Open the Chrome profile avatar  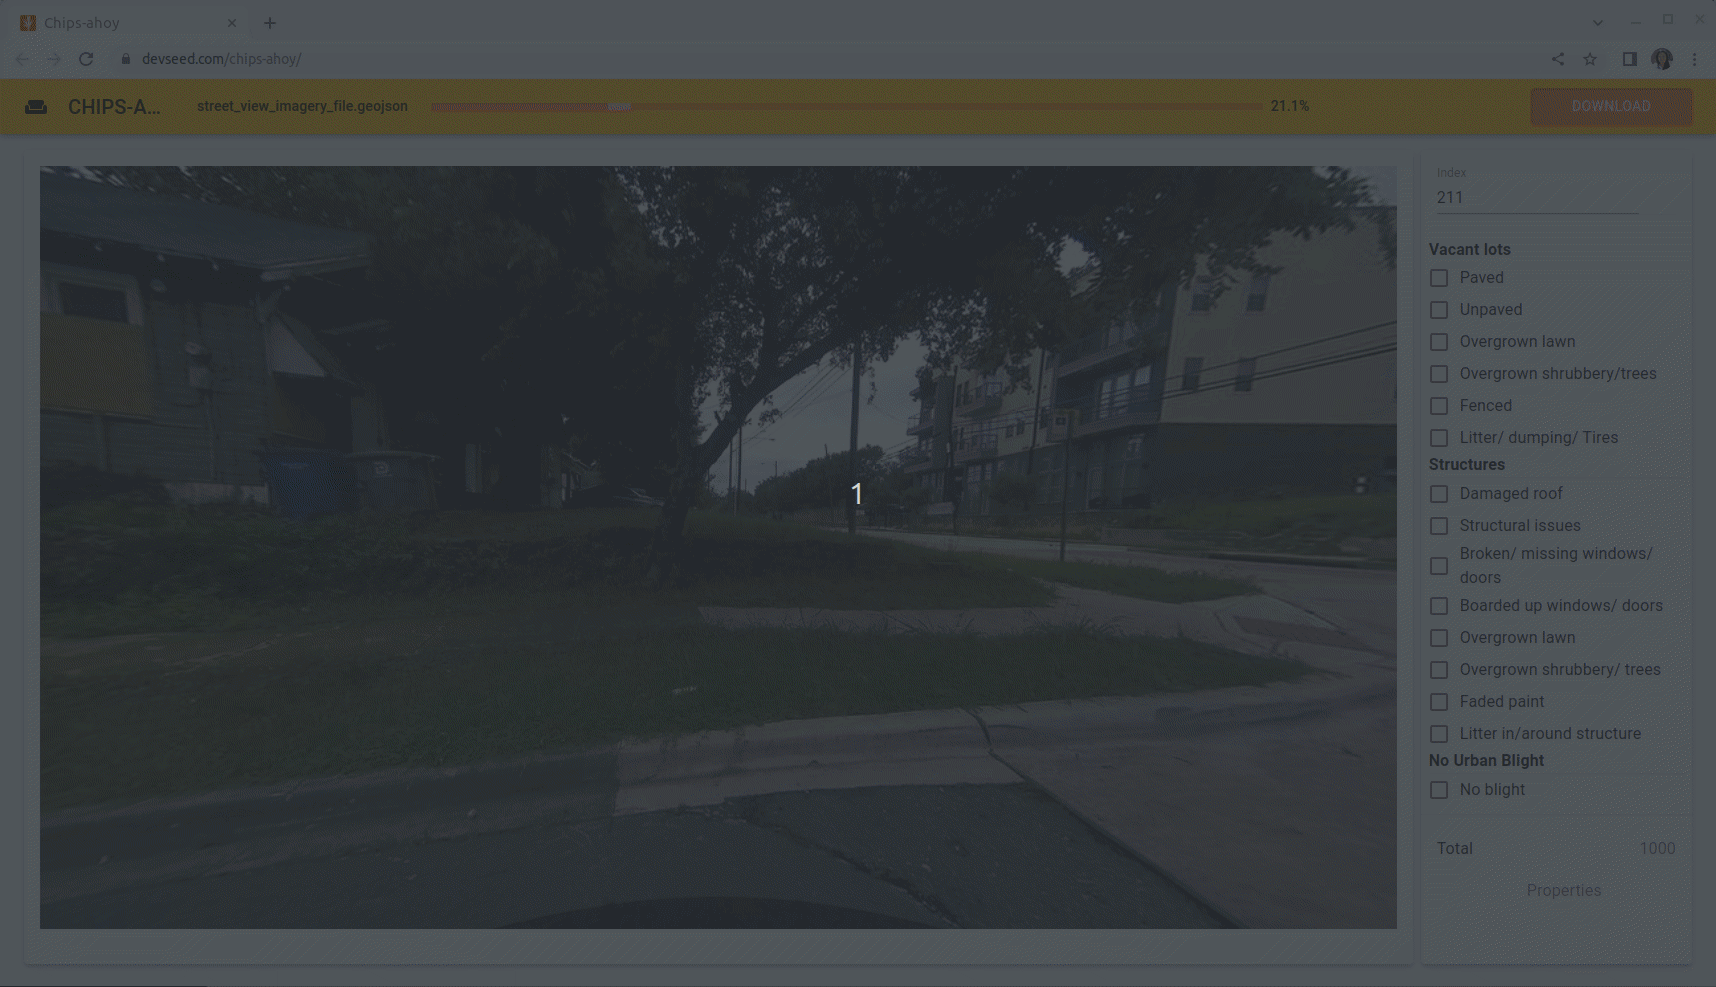pyautogui.click(x=1662, y=59)
